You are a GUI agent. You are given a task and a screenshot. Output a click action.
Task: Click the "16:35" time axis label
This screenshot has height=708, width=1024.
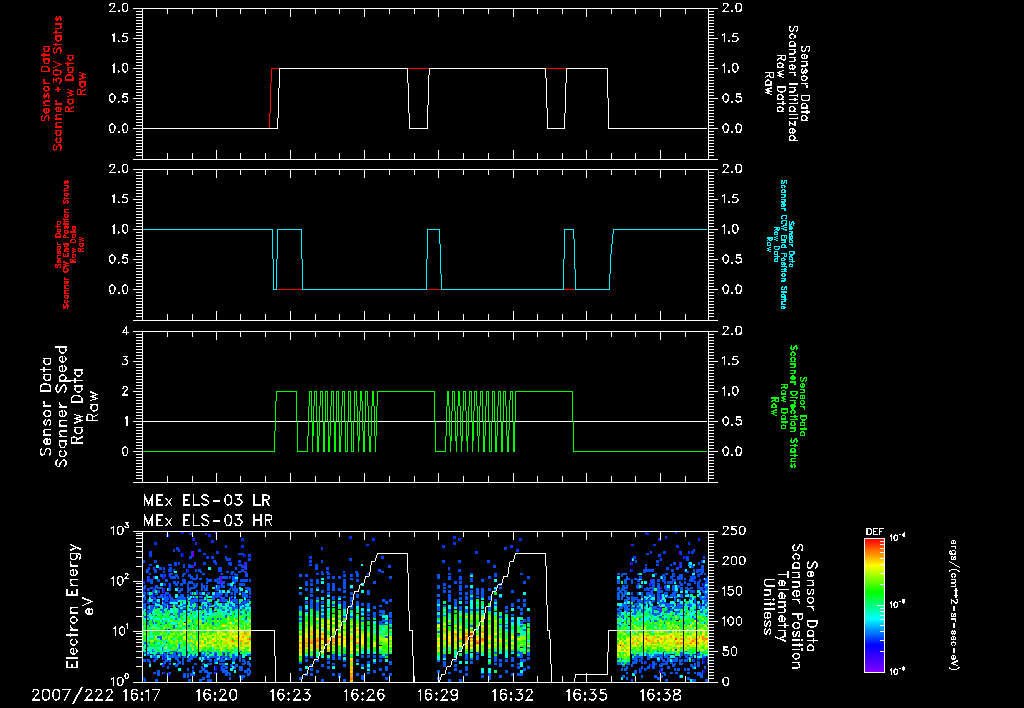pos(585,696)
